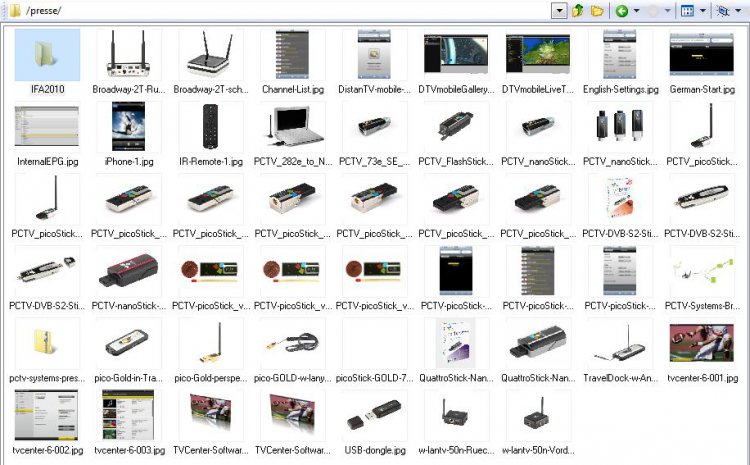Select the PCTV_FlashStick thumbnail
Screen dimensions: 750x465
456,126
